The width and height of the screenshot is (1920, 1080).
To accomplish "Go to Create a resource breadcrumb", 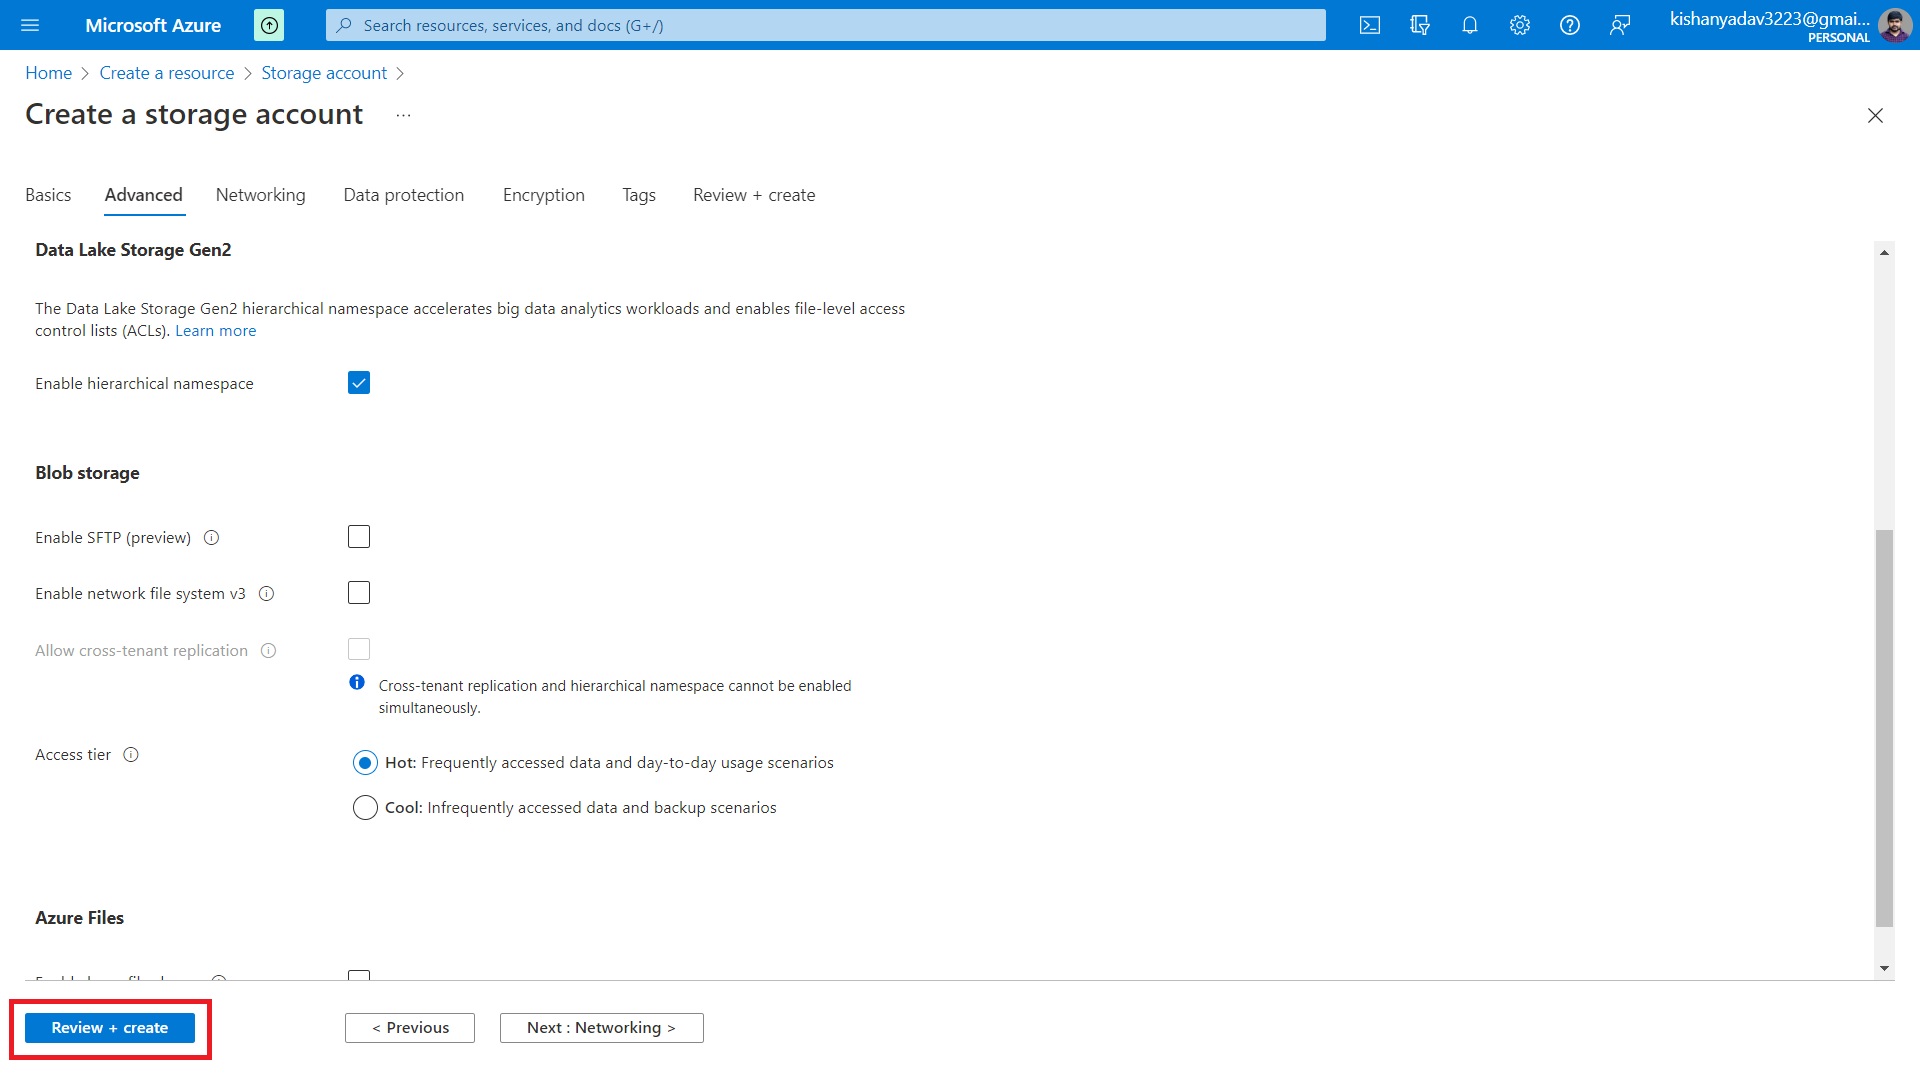I will [167, 73].
